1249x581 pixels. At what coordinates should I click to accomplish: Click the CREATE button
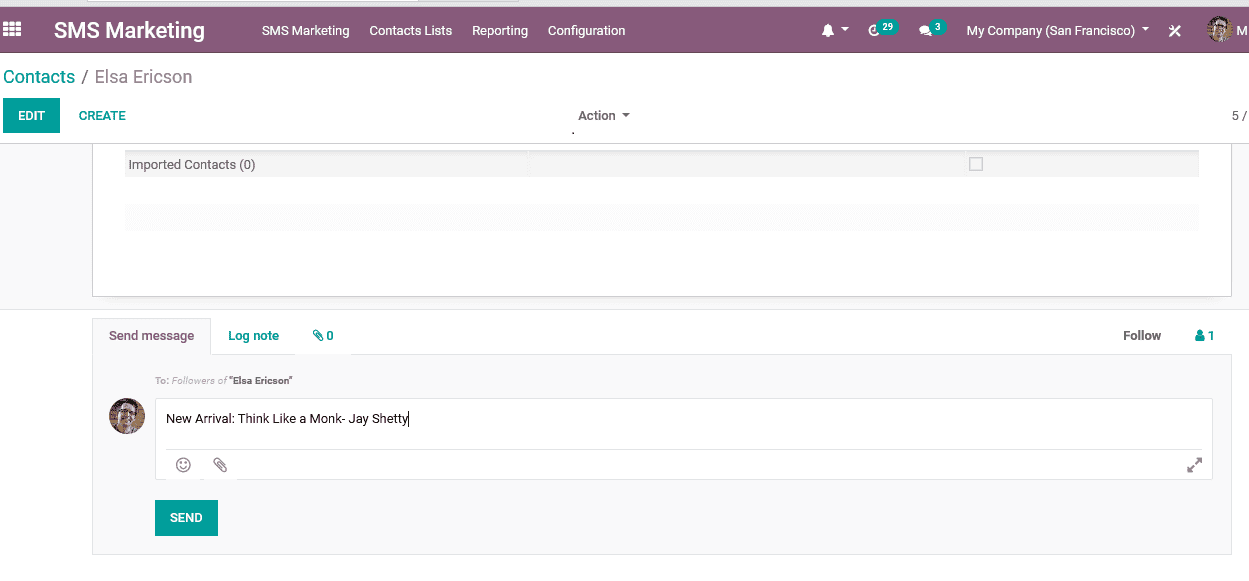[x=102, y=116]
